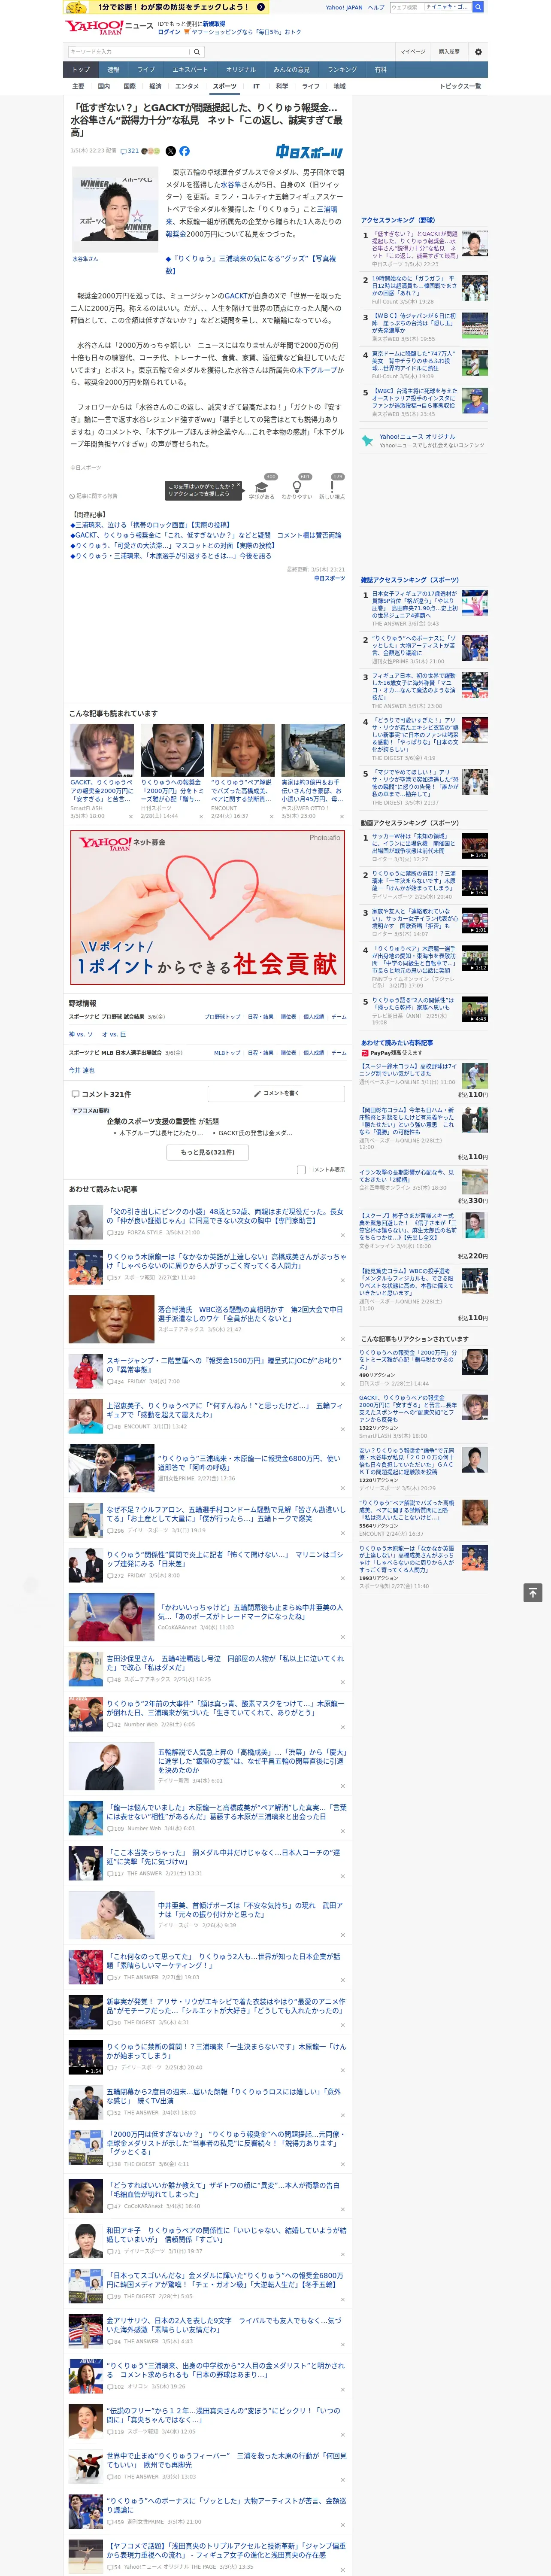
Task: Open GACKT inline article link
Action: [x=237, y=296]
